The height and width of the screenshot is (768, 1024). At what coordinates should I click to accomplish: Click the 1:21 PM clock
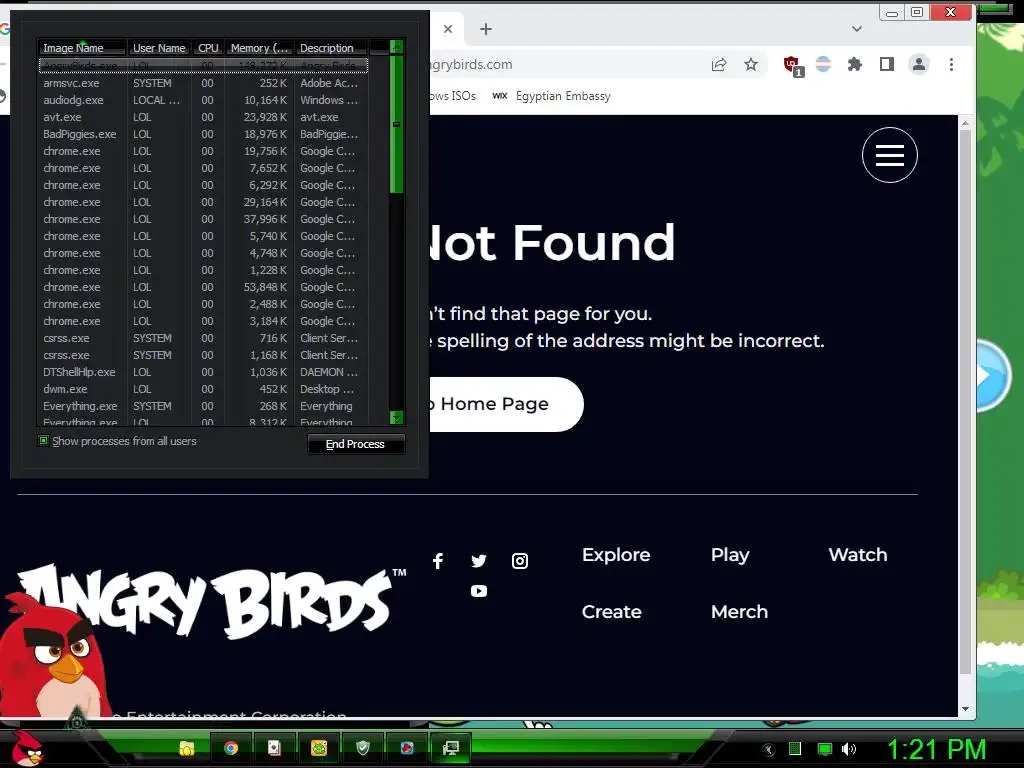pos(936,749)
